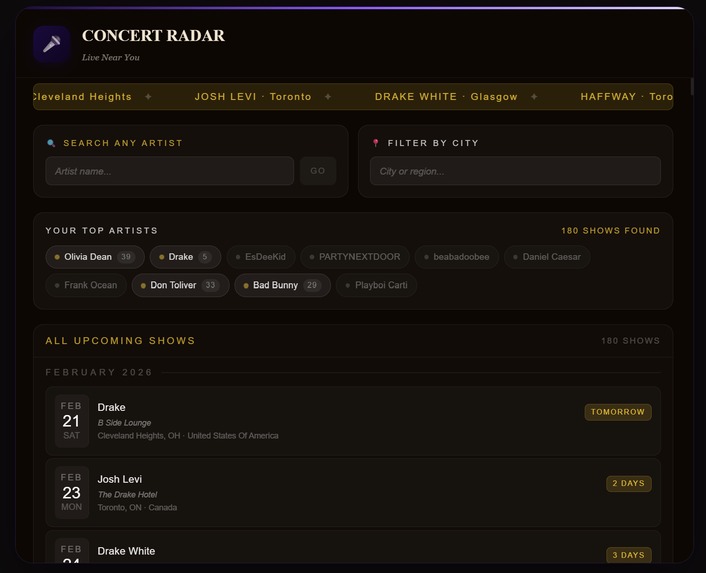Image resolution: width=706 pixels, height=573 pixels.
Task: Toggle the Olivia Dean artist chip
Action: click(x=95, y=257)
